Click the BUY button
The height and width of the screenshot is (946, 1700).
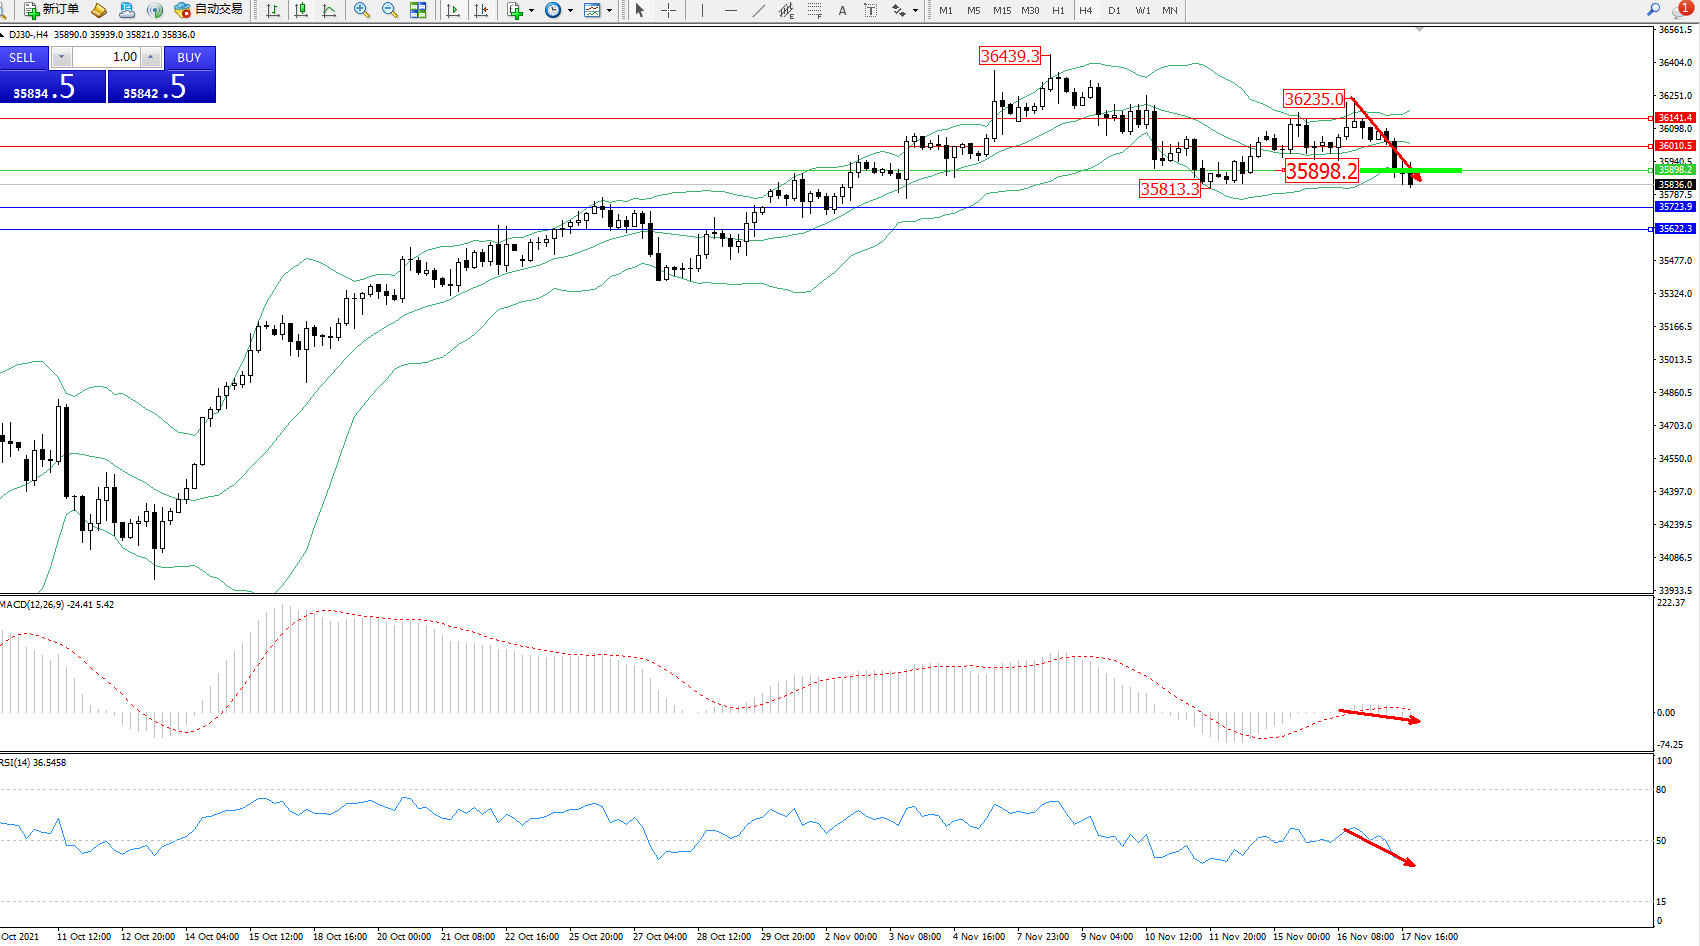tap(189, 57)
